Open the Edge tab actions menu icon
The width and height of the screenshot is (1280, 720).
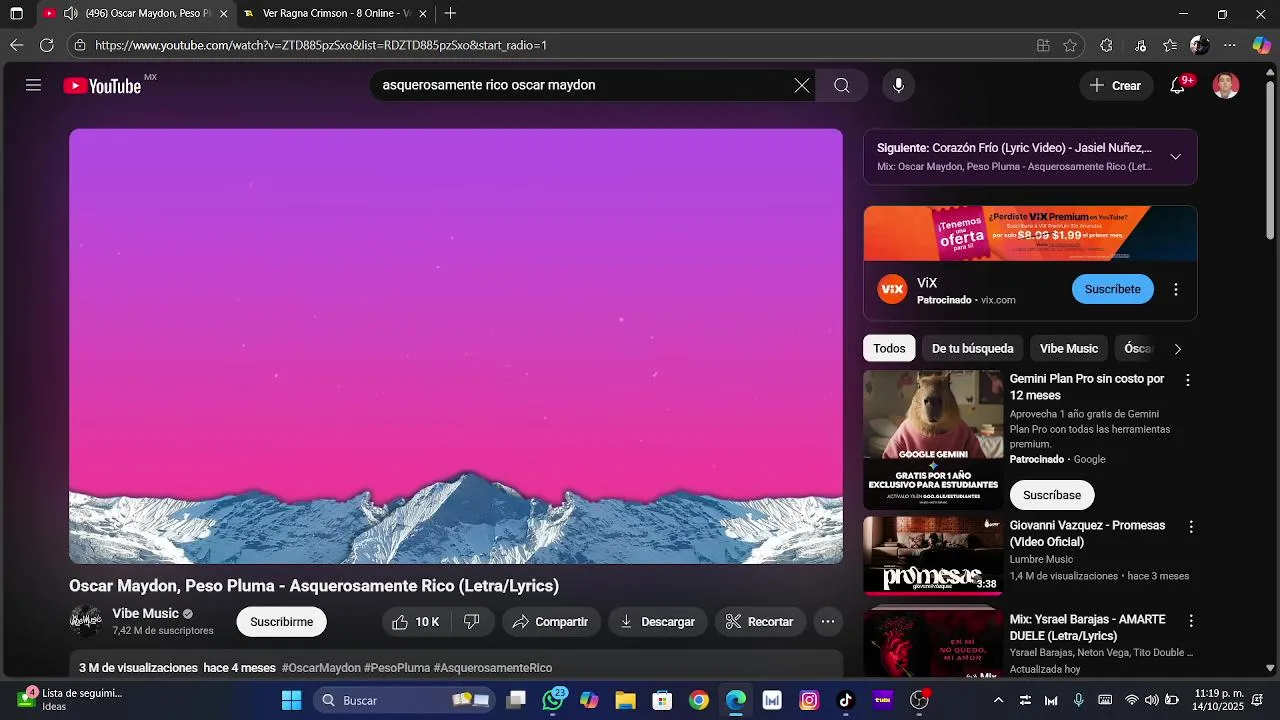16,13
